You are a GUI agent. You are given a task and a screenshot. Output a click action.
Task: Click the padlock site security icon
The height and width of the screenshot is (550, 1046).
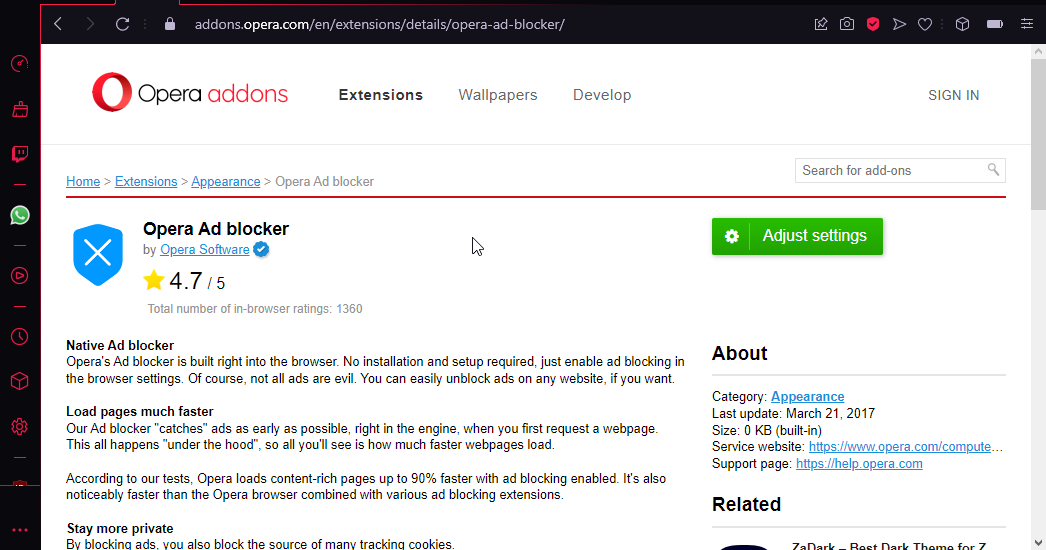pos(170,24)
